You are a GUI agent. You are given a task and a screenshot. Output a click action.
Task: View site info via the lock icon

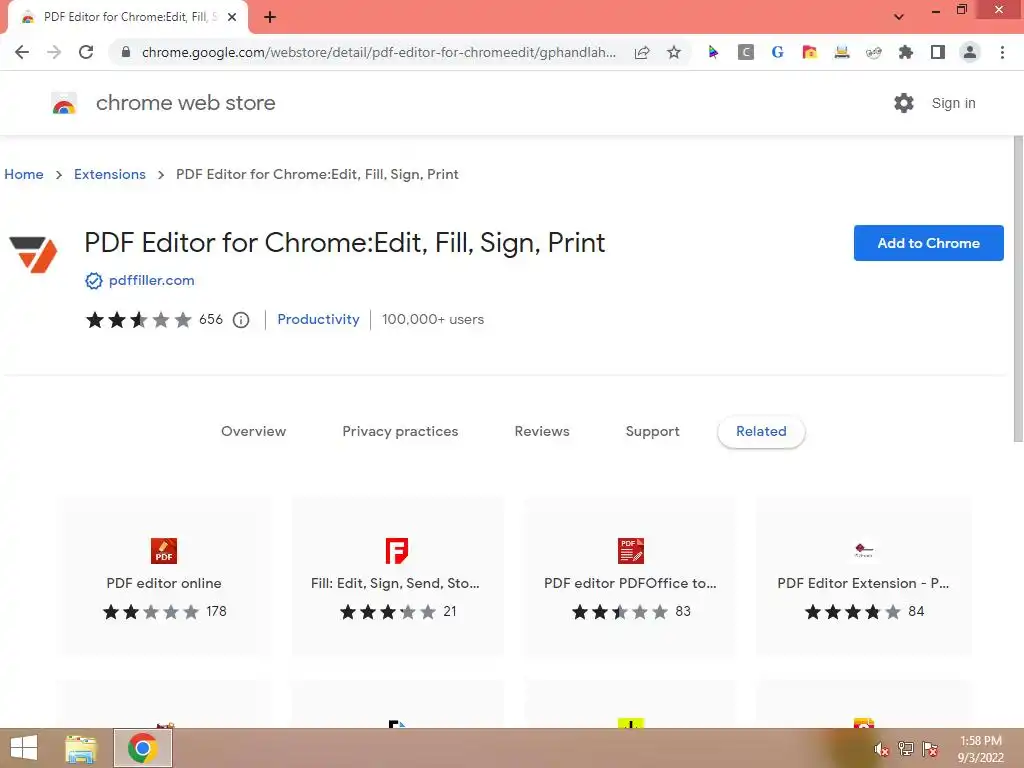click(126, 52)
